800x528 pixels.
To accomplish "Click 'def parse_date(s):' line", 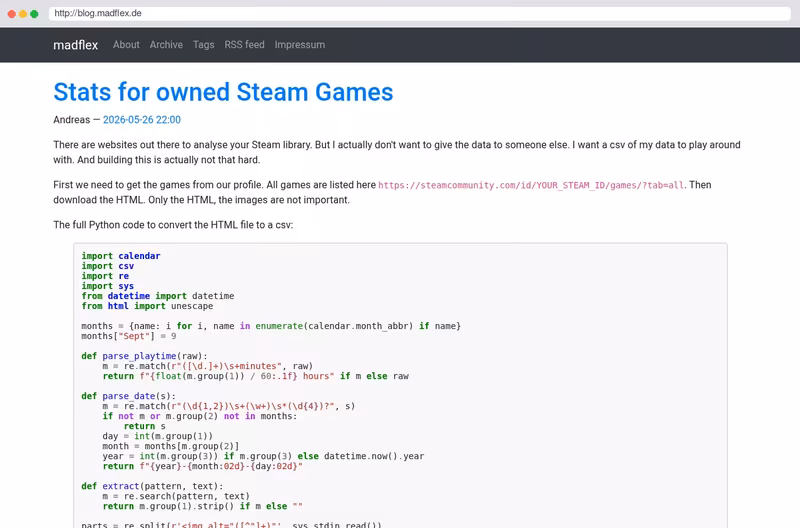I will (129, 396).
